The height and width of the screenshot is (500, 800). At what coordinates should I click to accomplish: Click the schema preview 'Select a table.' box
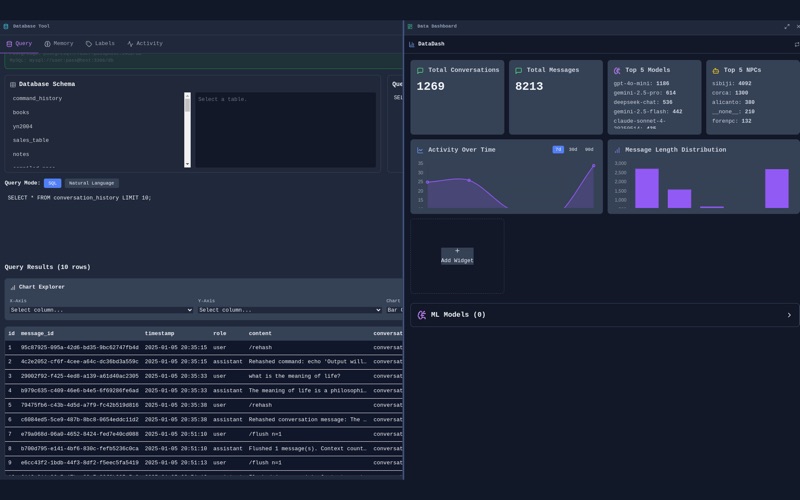point(286,130)
